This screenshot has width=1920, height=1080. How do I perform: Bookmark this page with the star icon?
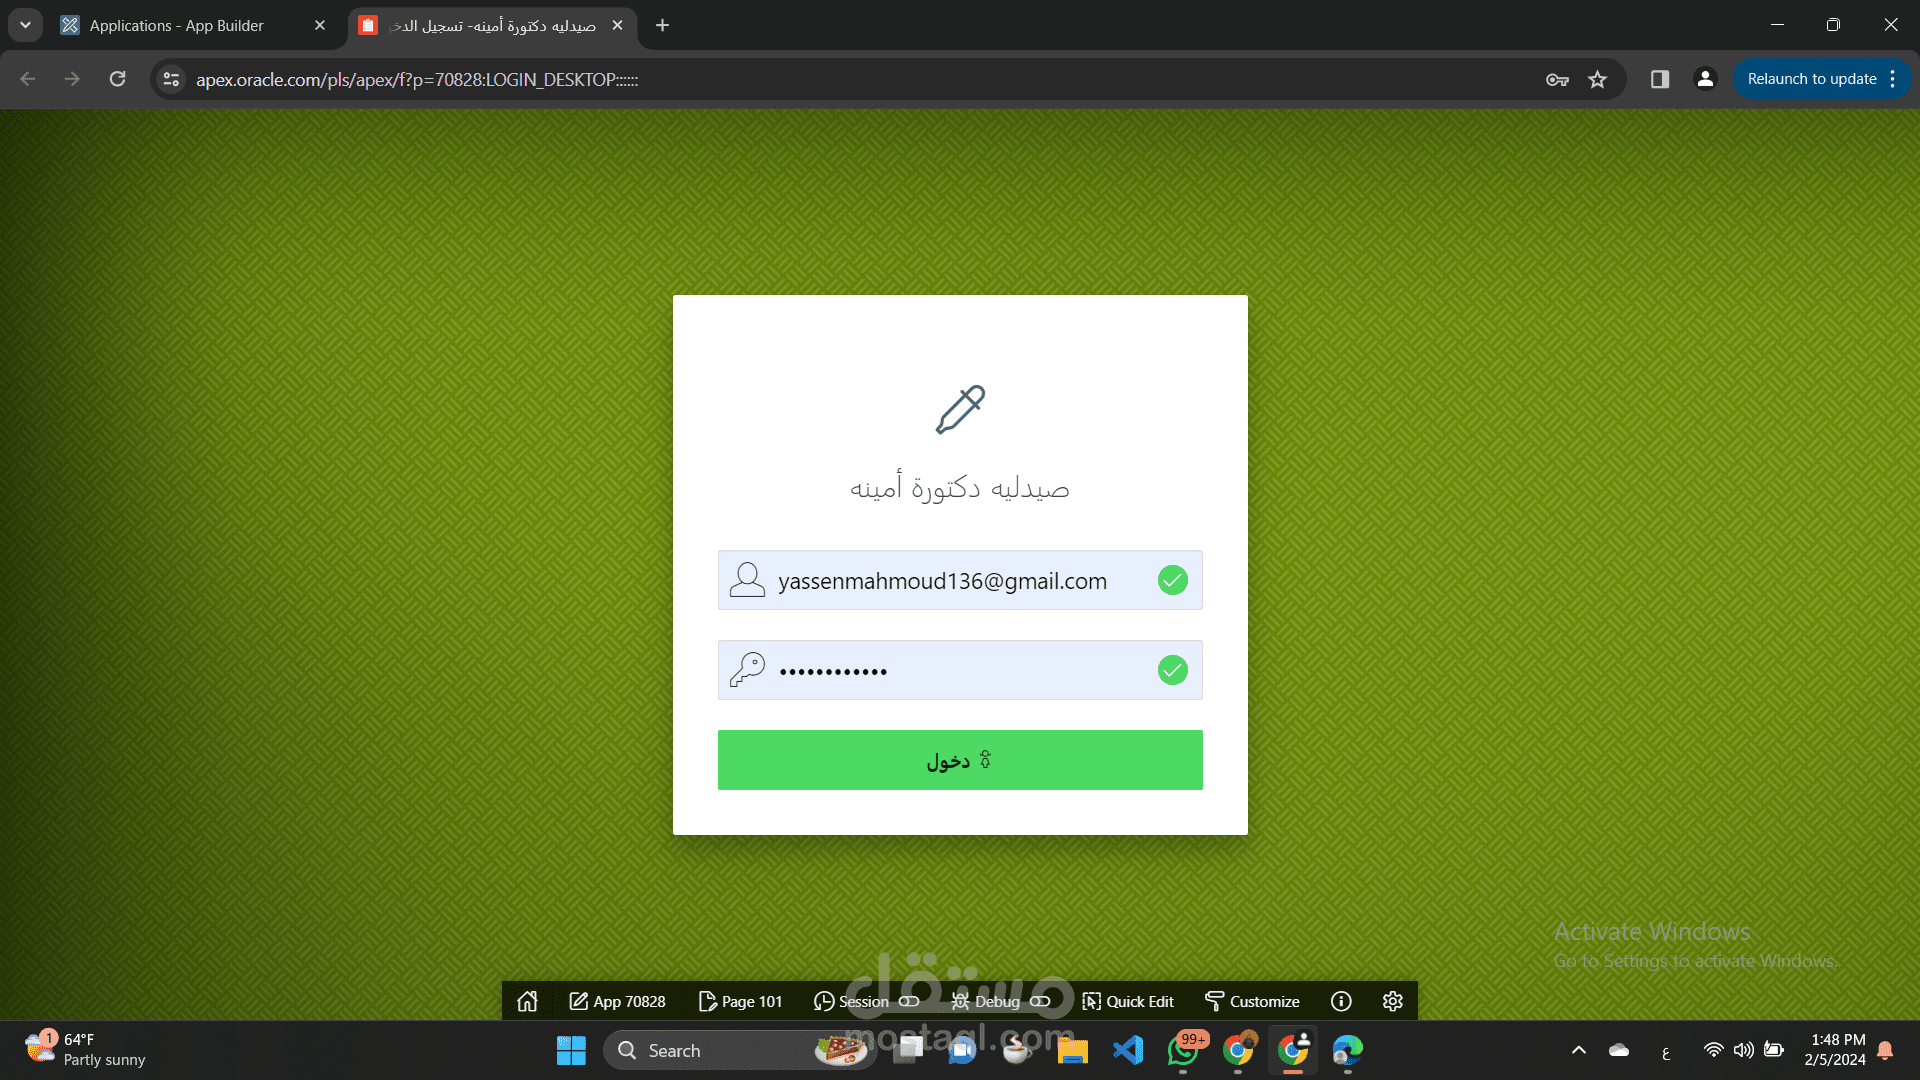(1597, 79)
